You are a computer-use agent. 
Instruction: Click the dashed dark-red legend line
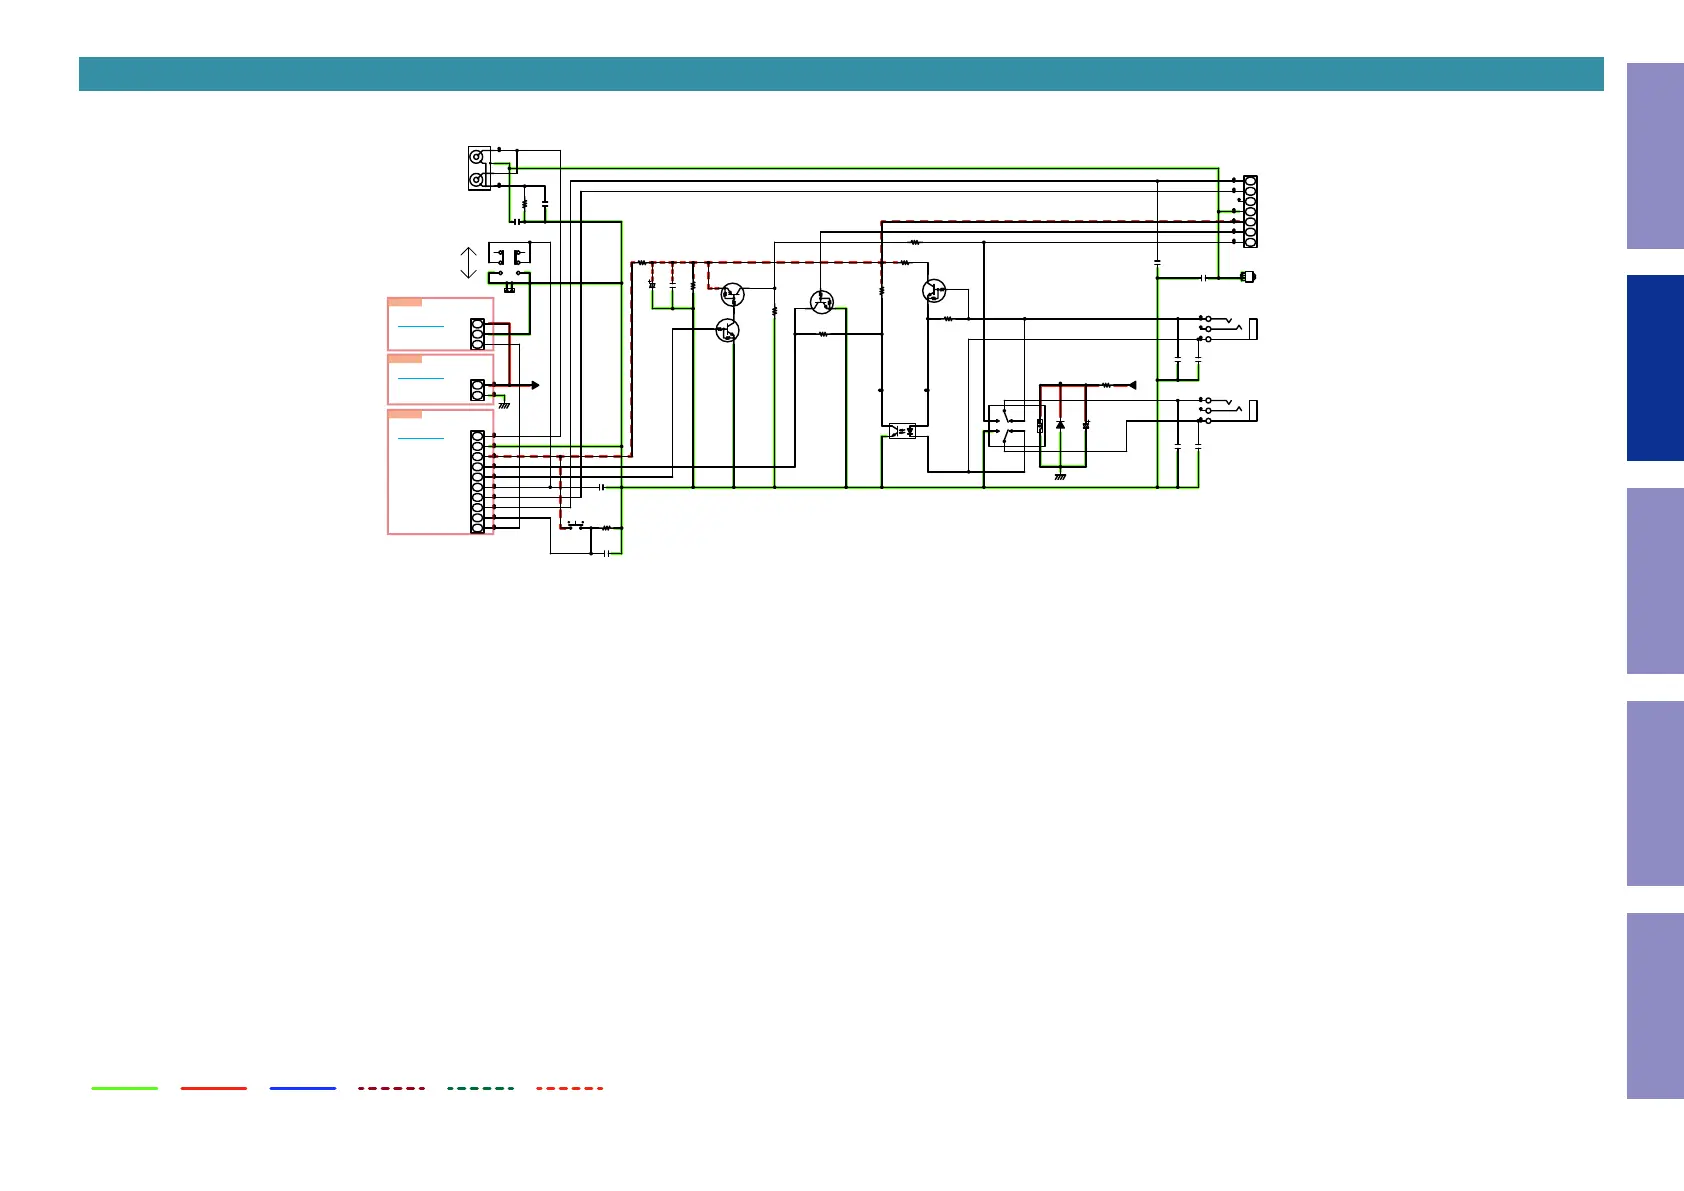tap(392, 1088)
